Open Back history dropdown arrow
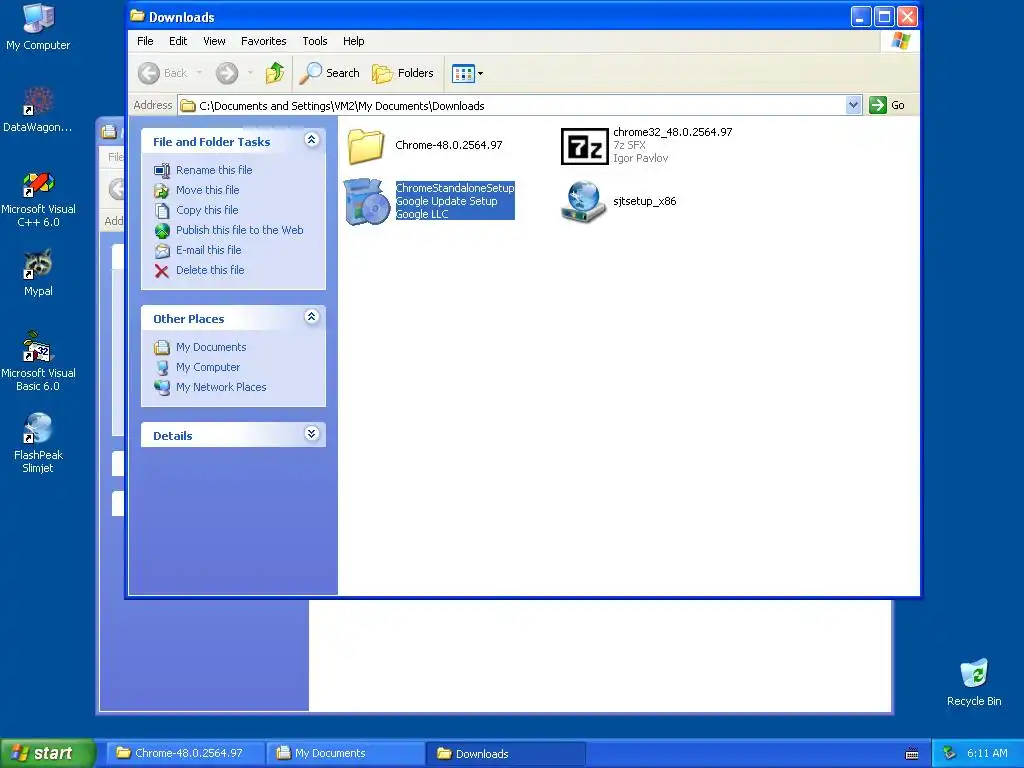Viewport: 1024px width, 768px height. [x=199, y=73]
